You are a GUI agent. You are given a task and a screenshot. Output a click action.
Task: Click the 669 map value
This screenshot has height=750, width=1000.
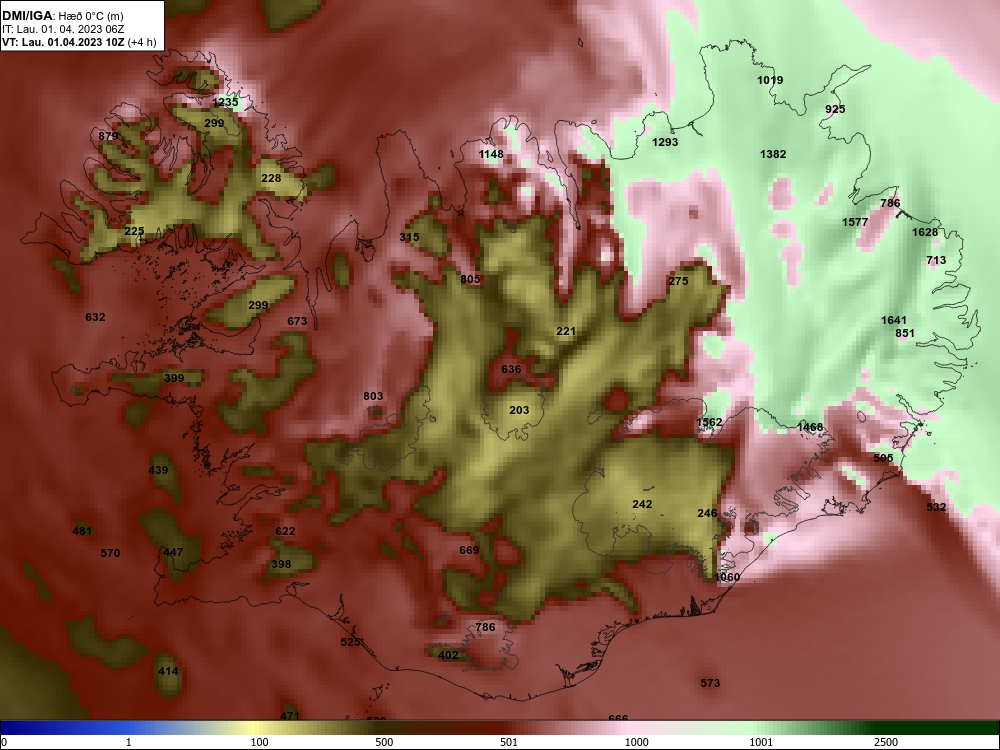click(x=469, y=550)
